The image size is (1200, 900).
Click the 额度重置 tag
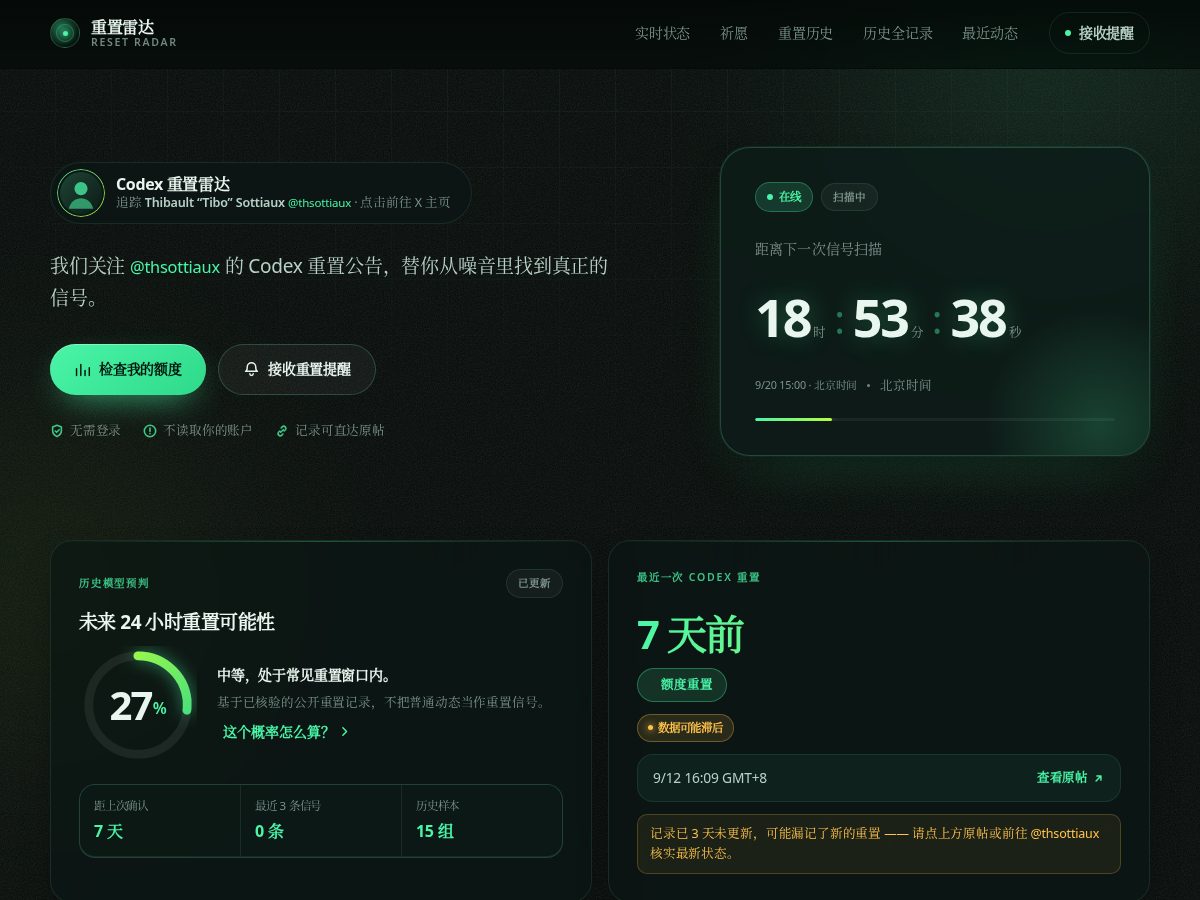coord(682,685)
